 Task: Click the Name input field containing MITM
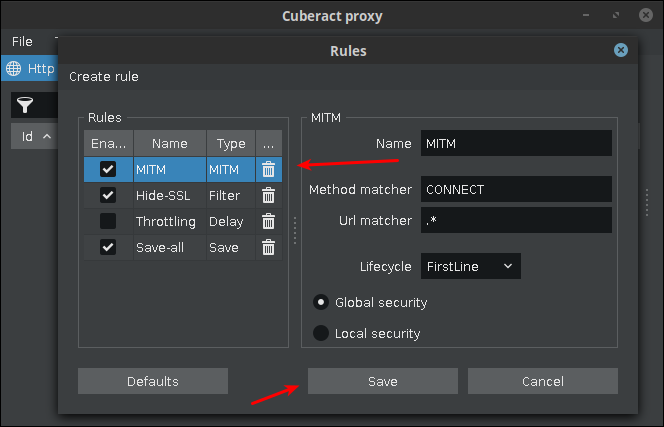(x=516, y=143)
